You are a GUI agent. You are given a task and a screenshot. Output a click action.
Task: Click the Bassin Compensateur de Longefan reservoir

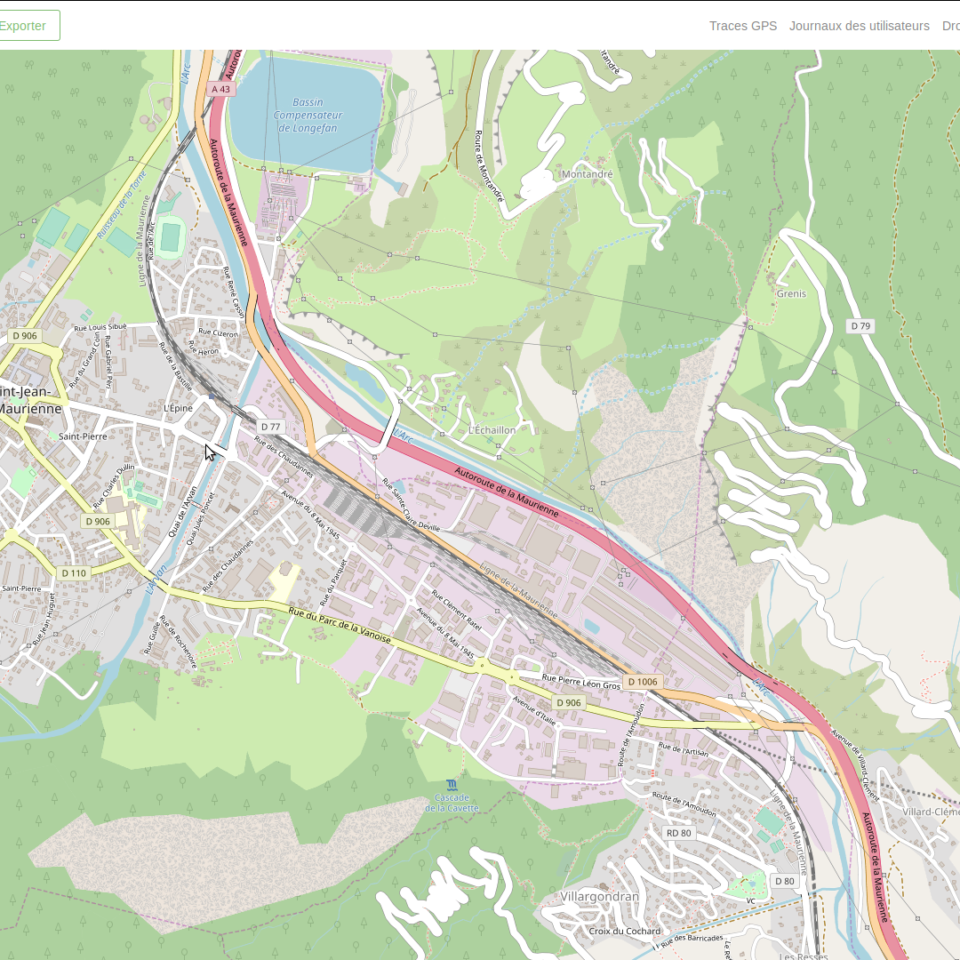309,115
